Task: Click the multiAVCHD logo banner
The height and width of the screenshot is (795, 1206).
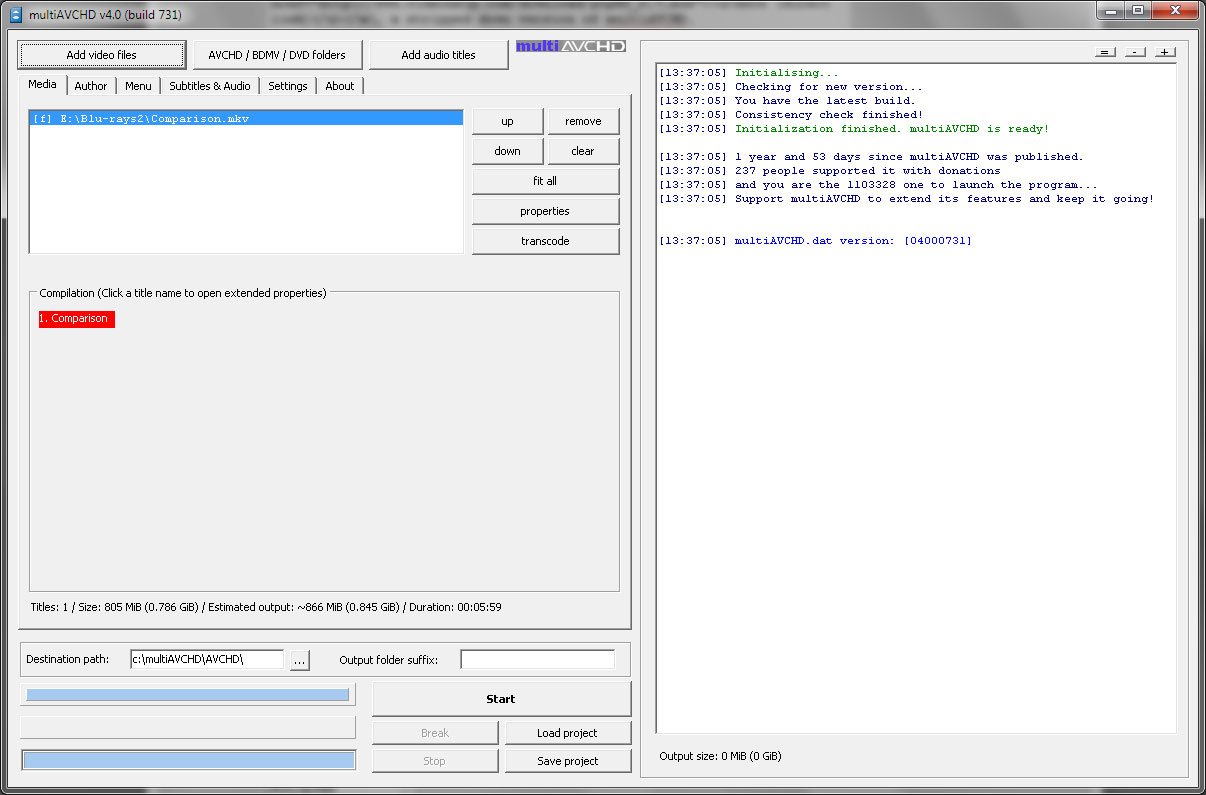Action: tap(571, 46)
